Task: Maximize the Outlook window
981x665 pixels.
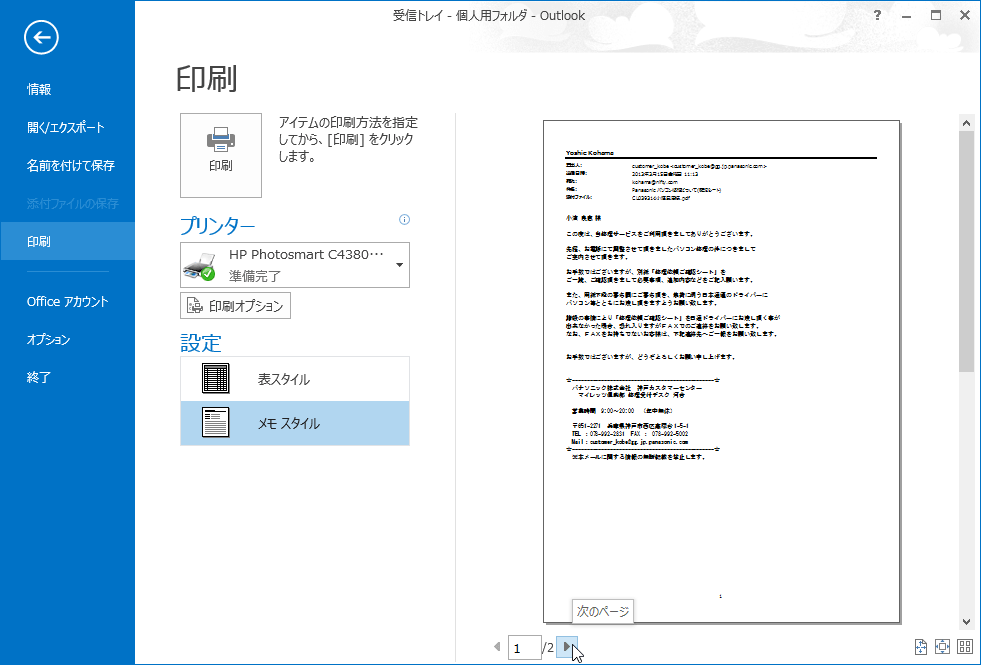Action: (x=935, y=16)
